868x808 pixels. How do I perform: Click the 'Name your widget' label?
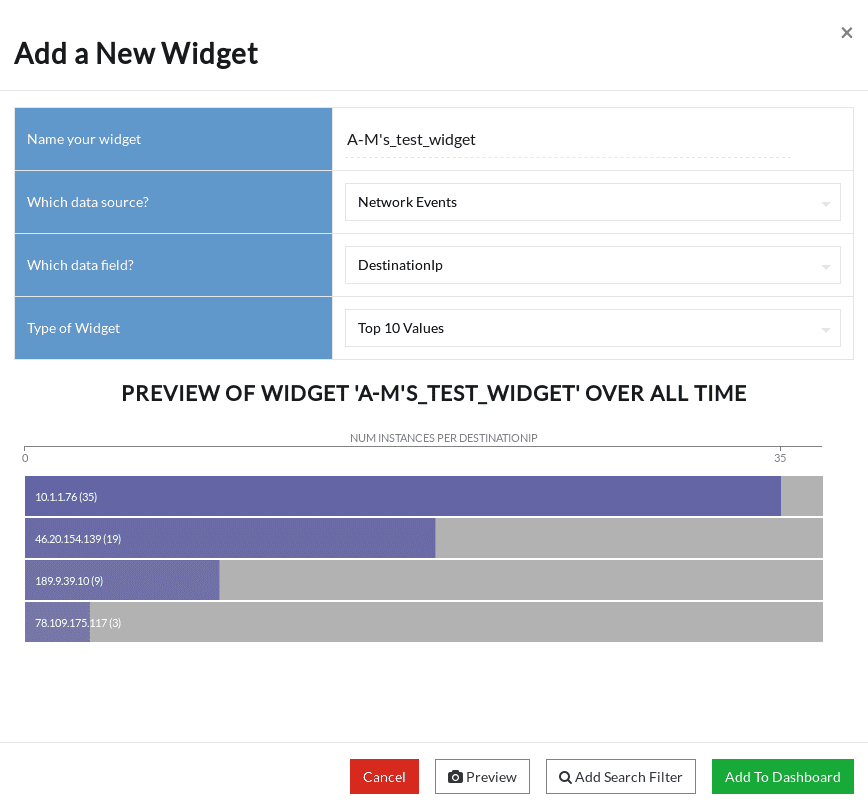coord(84,139)
